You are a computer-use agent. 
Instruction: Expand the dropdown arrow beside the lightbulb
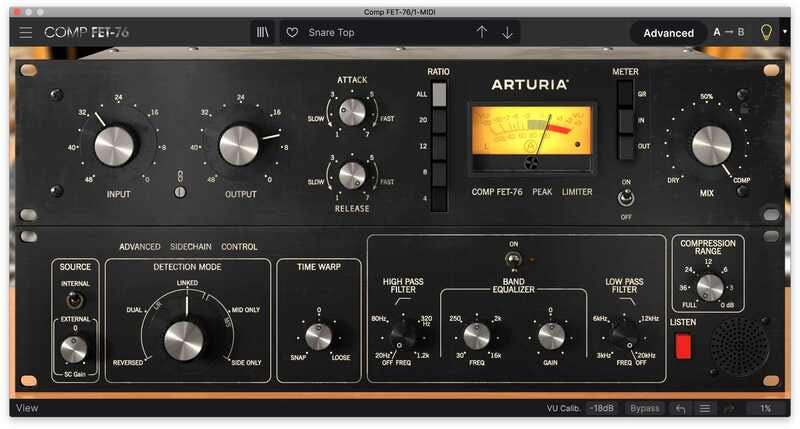click(x=786, y=33)
